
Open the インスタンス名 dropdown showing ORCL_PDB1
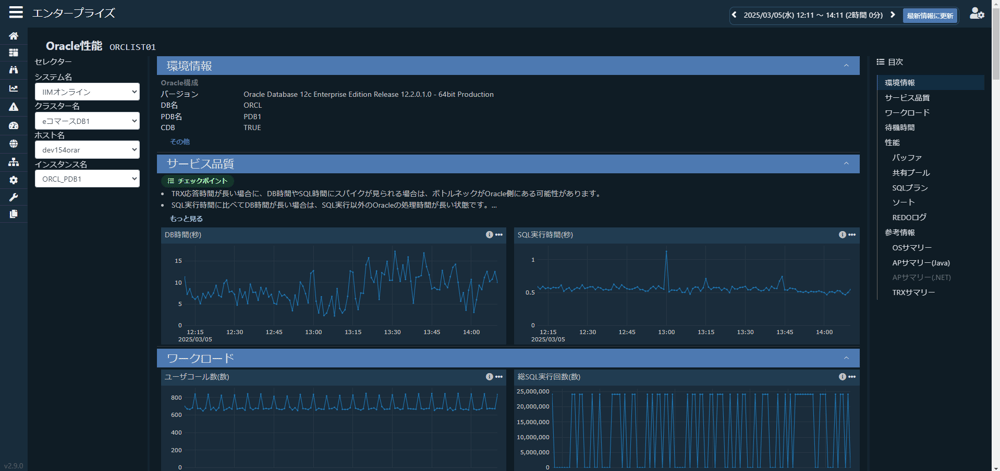click(x=87, y=179)
